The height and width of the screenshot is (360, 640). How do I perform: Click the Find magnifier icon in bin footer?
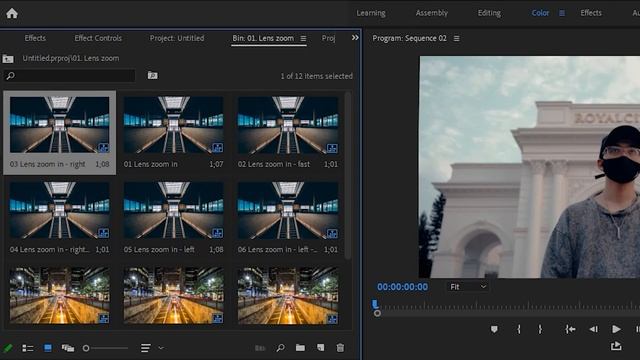(280, 348)
